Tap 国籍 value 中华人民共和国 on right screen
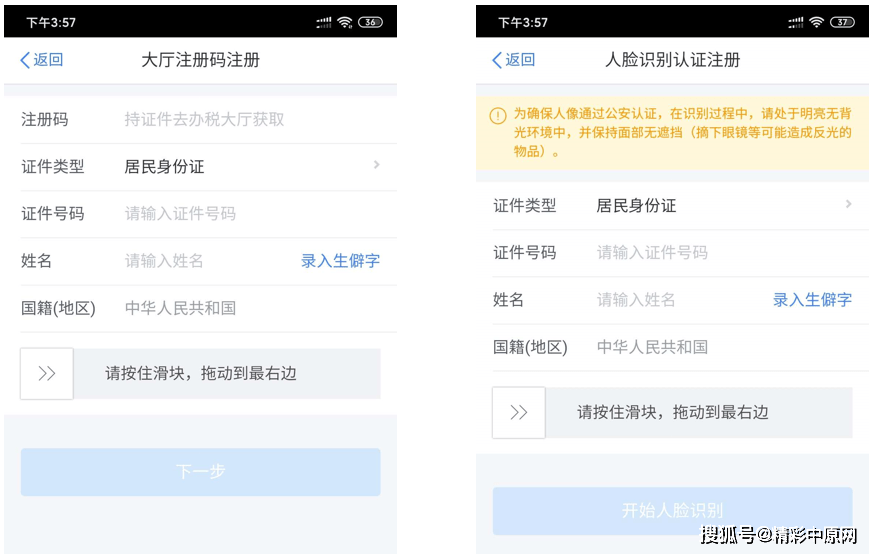This screenshot has height=554, width=876. (653, 347)
